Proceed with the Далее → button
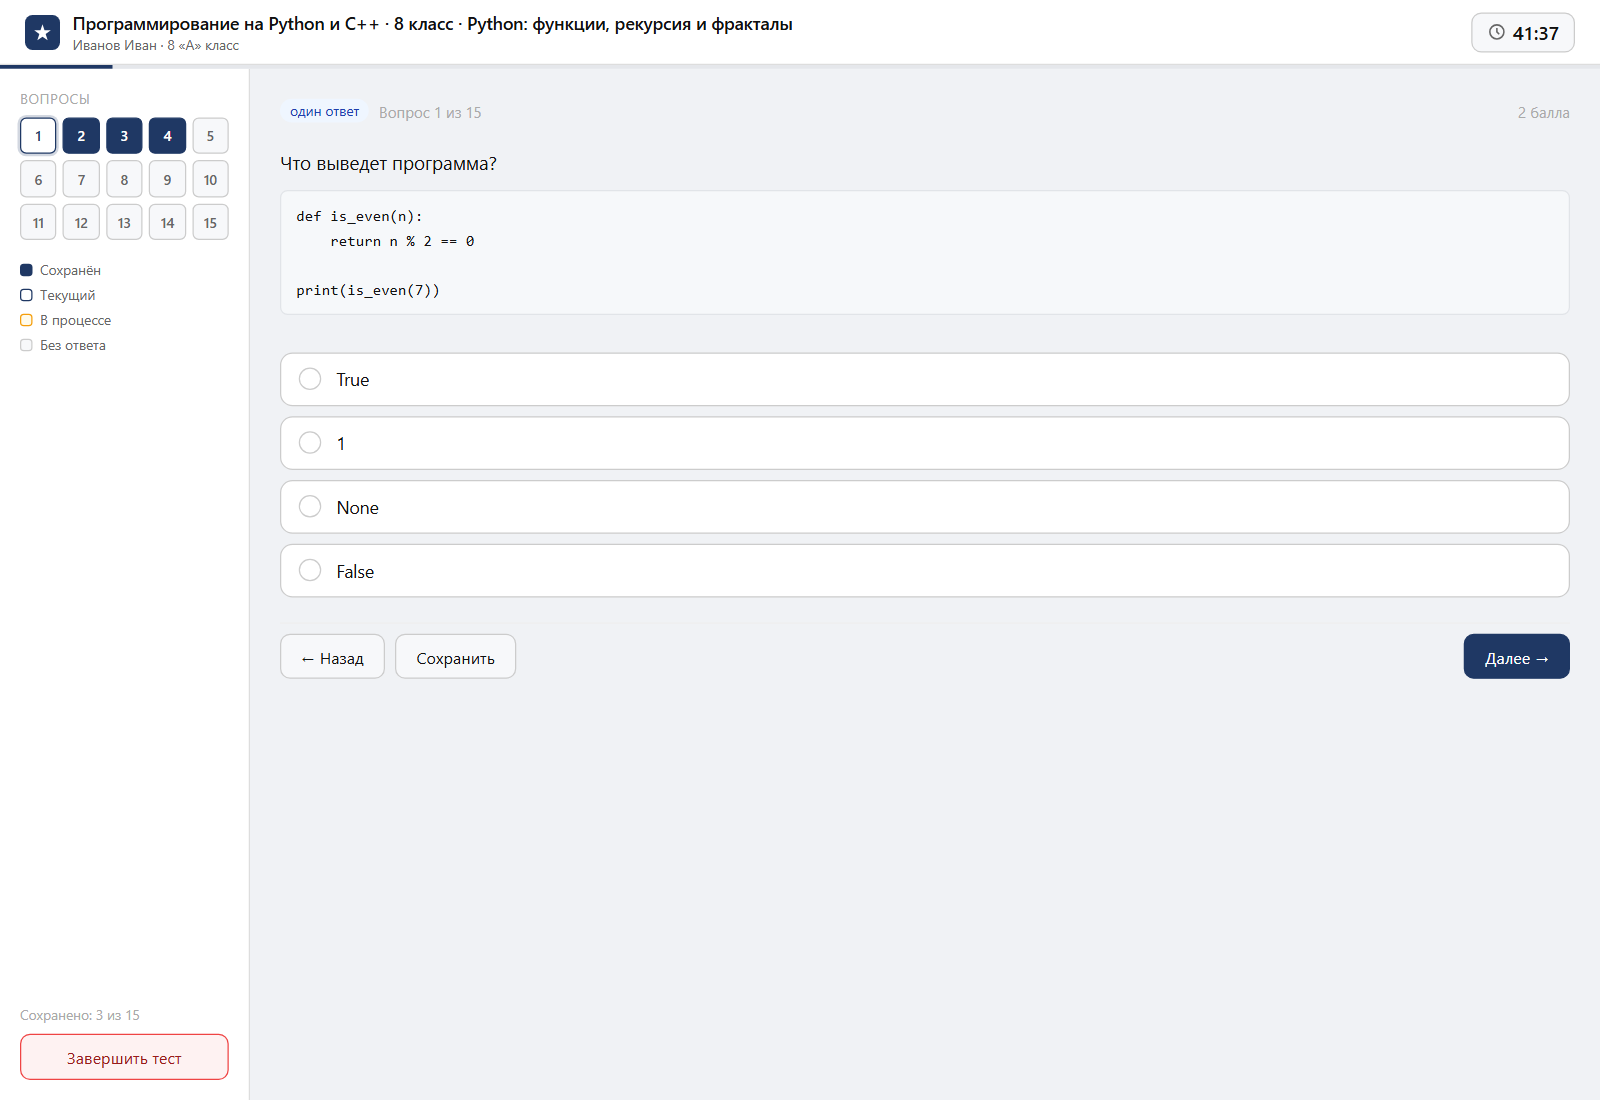 pos(1516,657)
